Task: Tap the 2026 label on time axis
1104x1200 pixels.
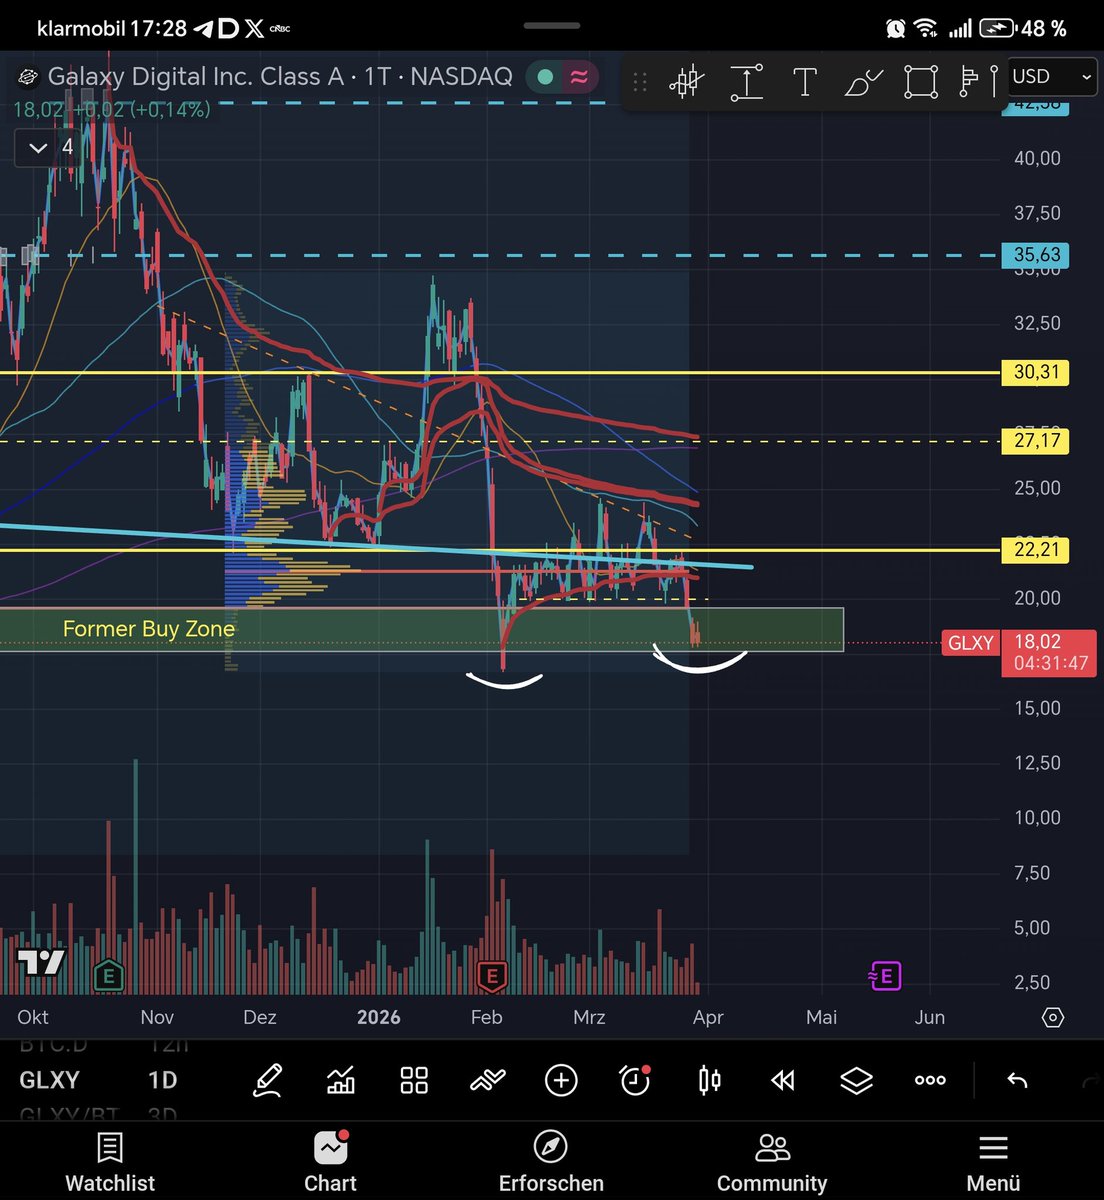Action: [x=378, y=1017]
